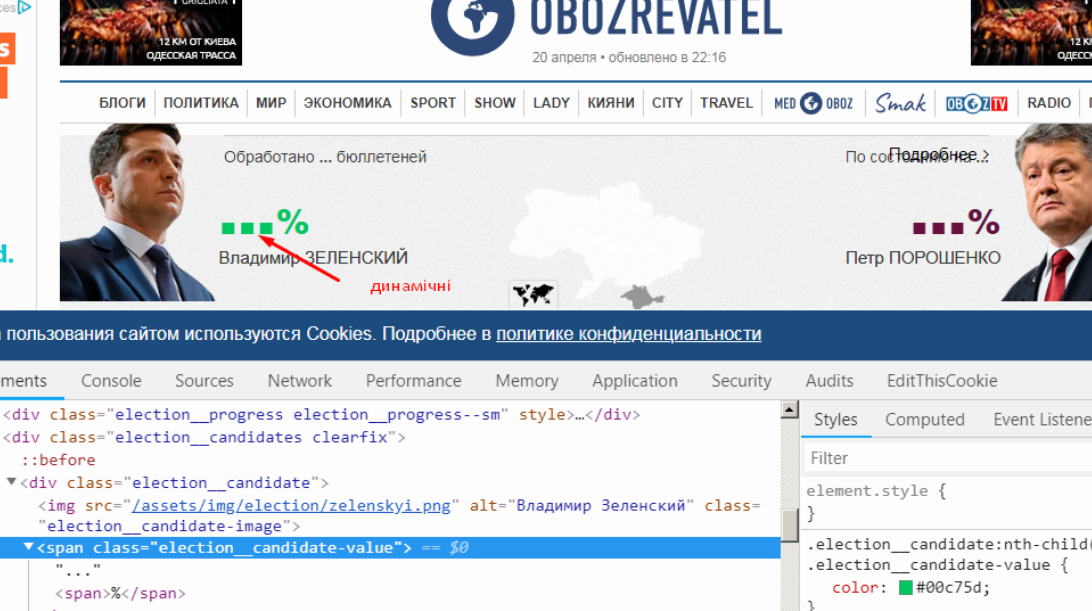Image resolution: width=1092 pixels, height=611 pixels.
Task: Open the МИР section
Action: pos(271,103)
